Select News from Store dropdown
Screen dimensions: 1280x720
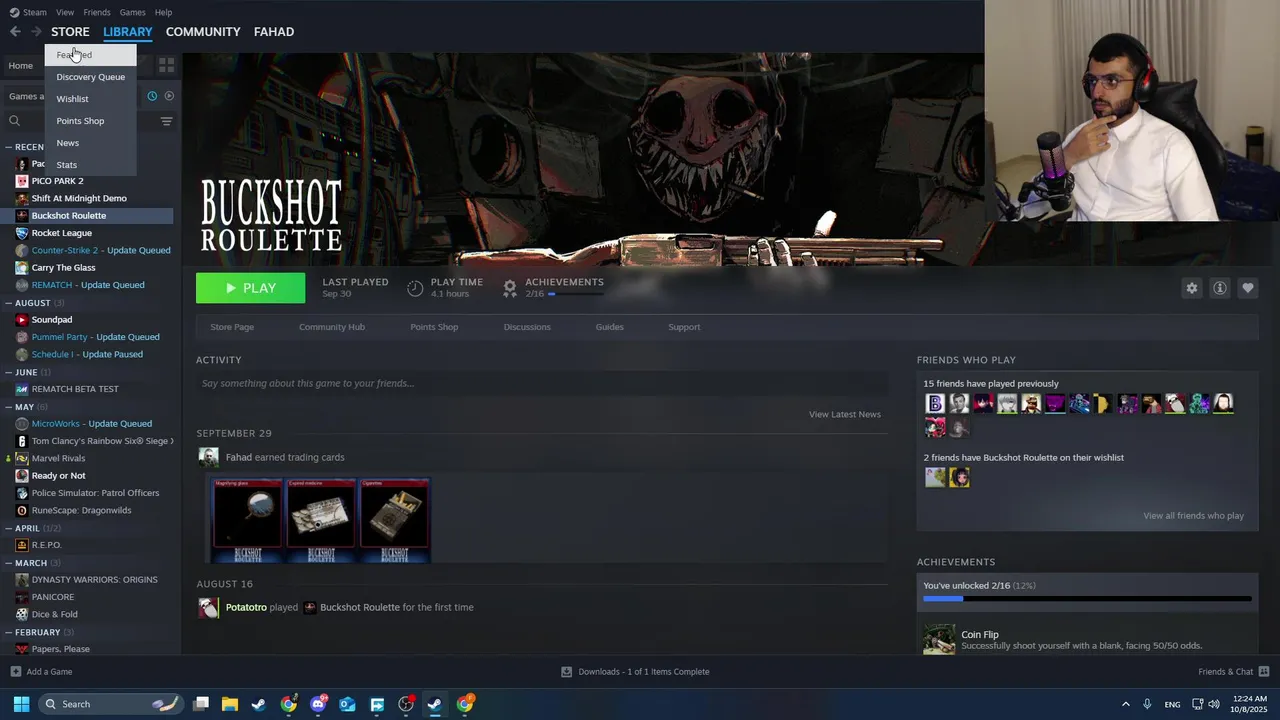90,143
